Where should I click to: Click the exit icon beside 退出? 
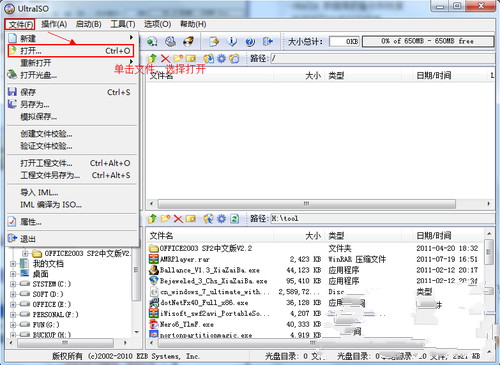(12, 238)
